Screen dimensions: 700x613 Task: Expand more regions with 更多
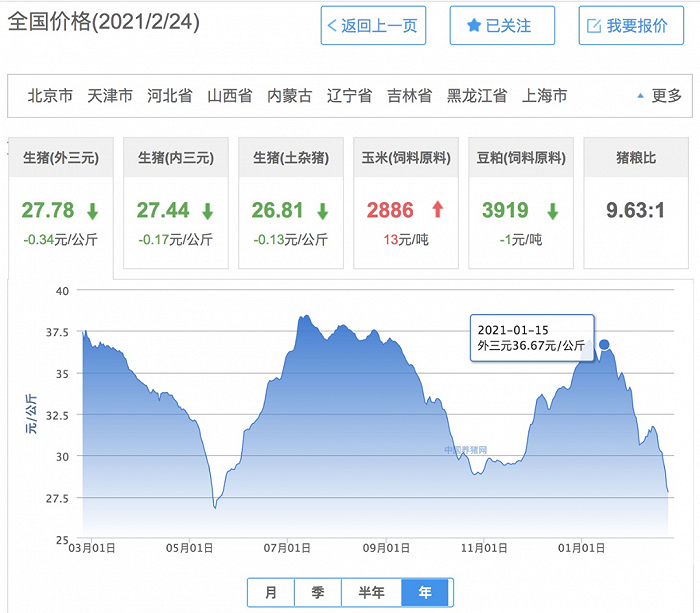(x=667, y=96)
